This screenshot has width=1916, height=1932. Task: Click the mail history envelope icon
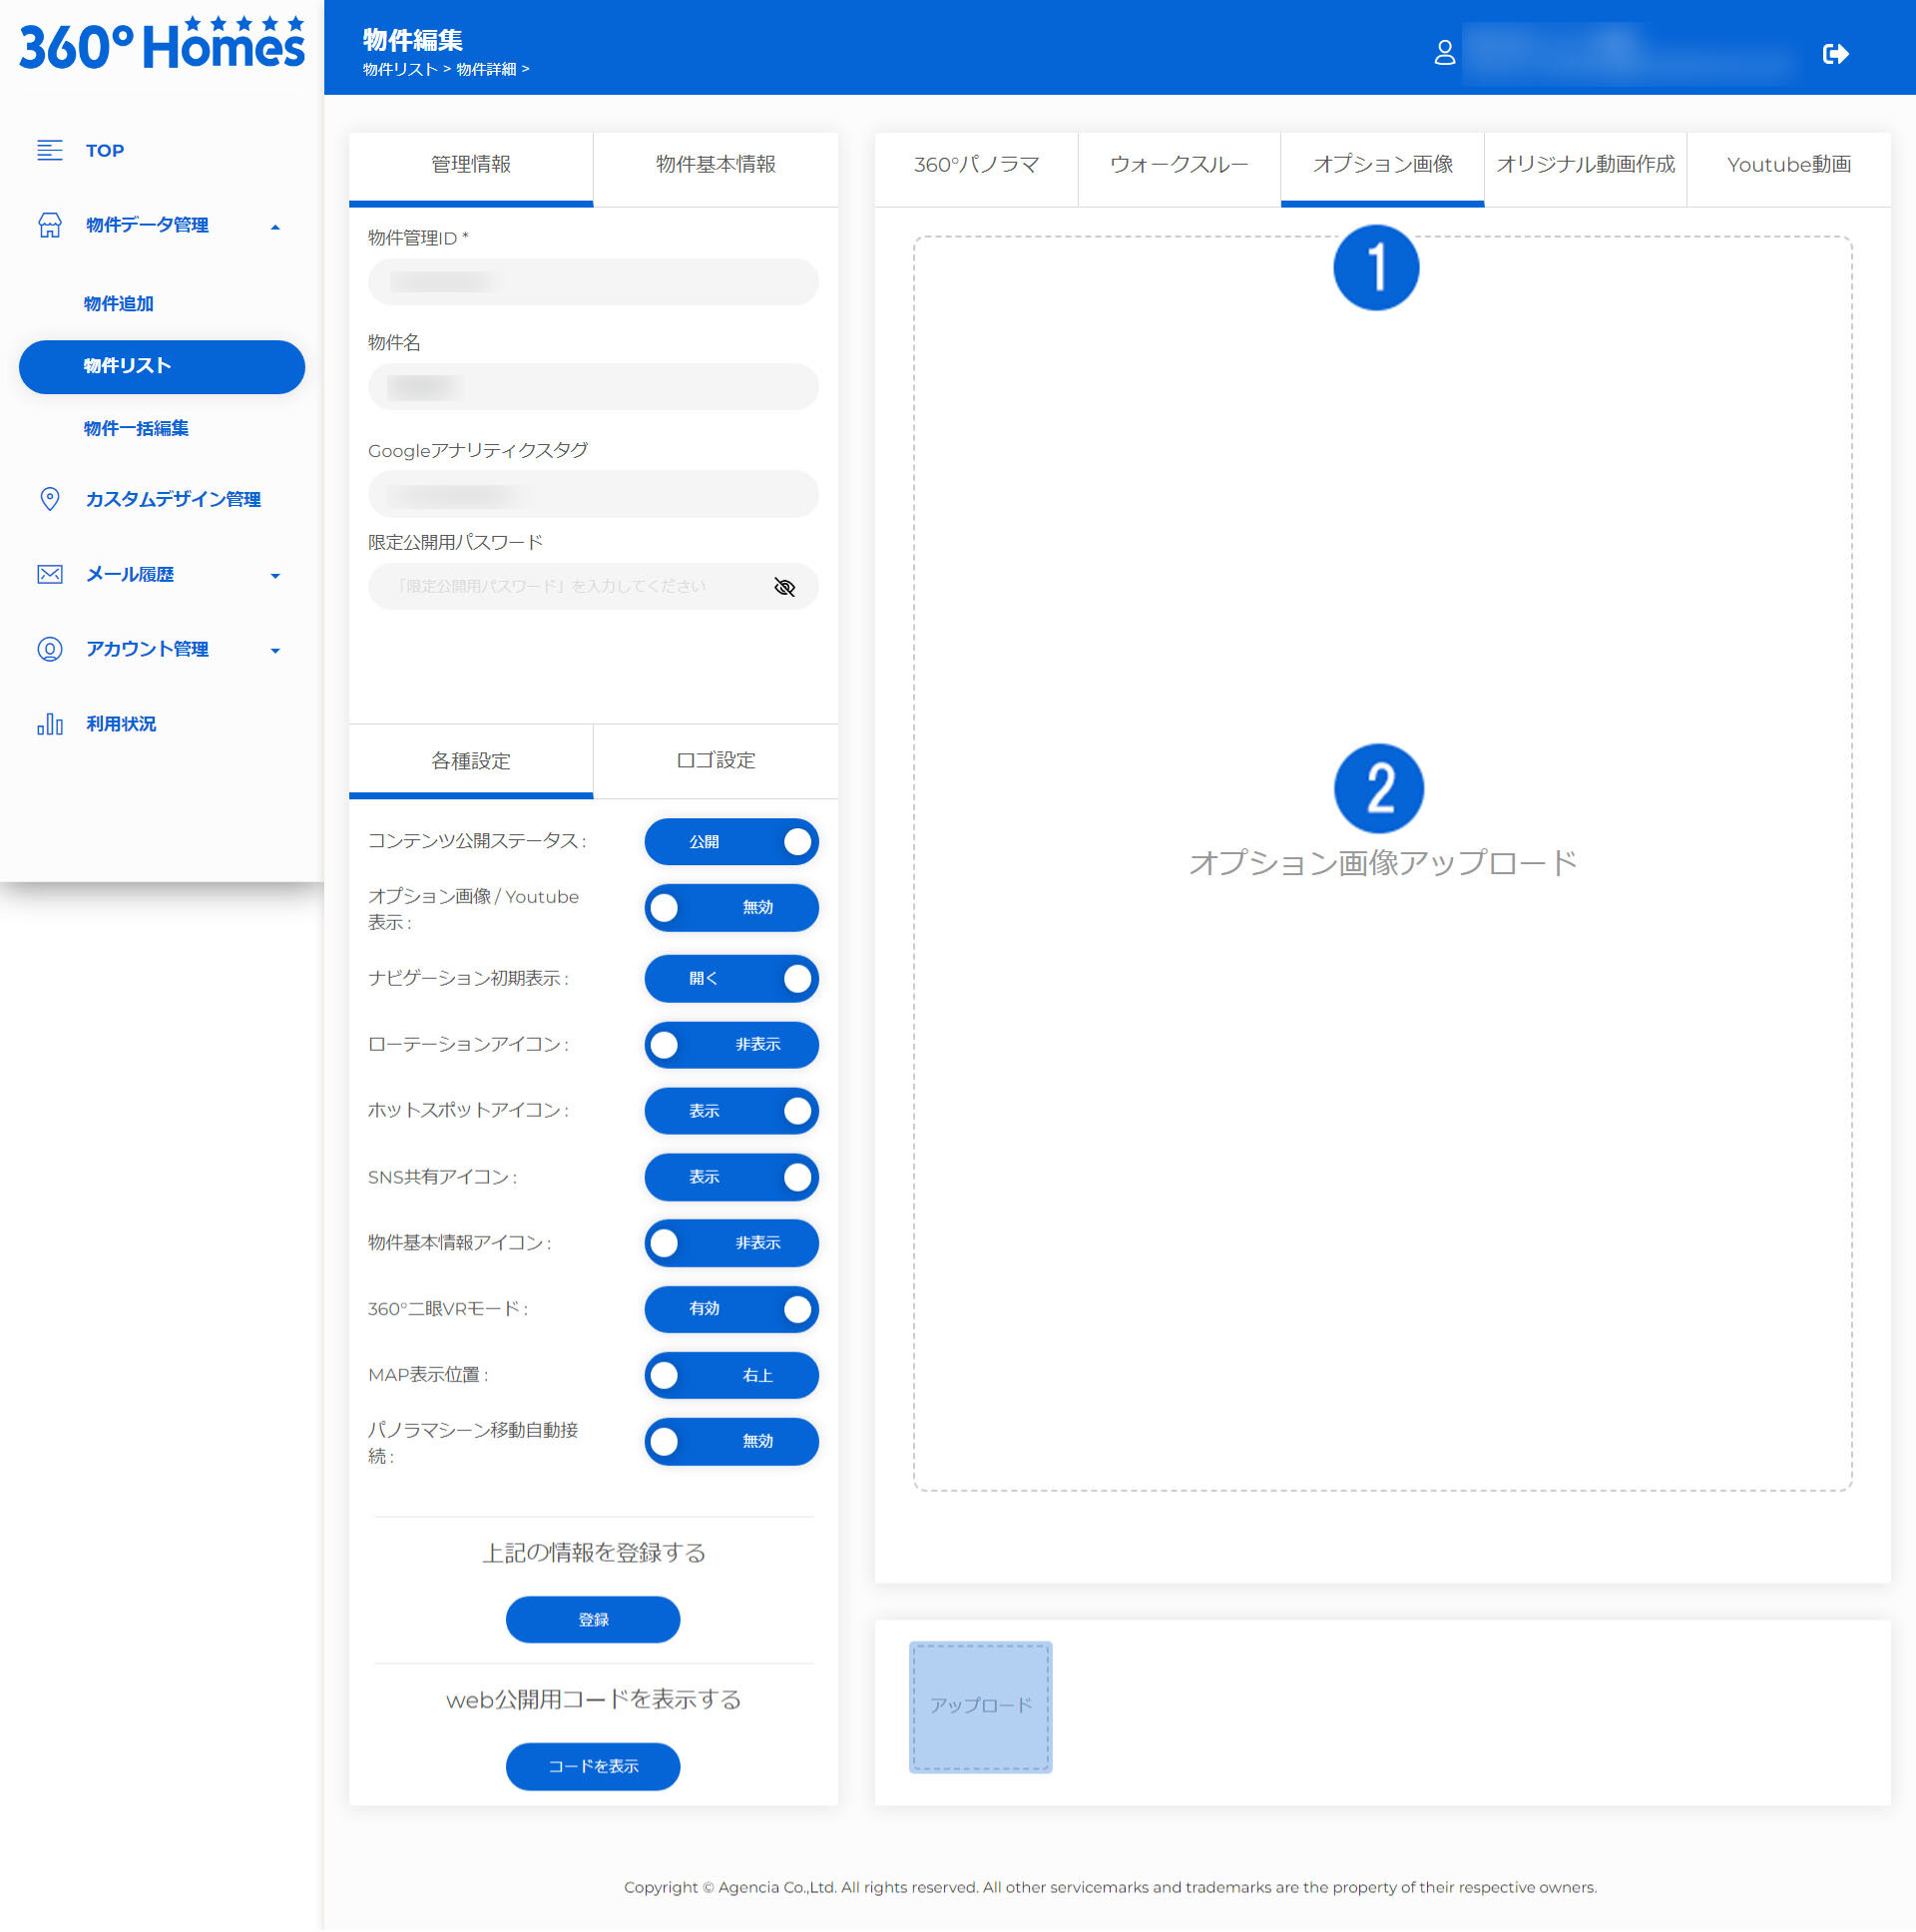point(49,574)
